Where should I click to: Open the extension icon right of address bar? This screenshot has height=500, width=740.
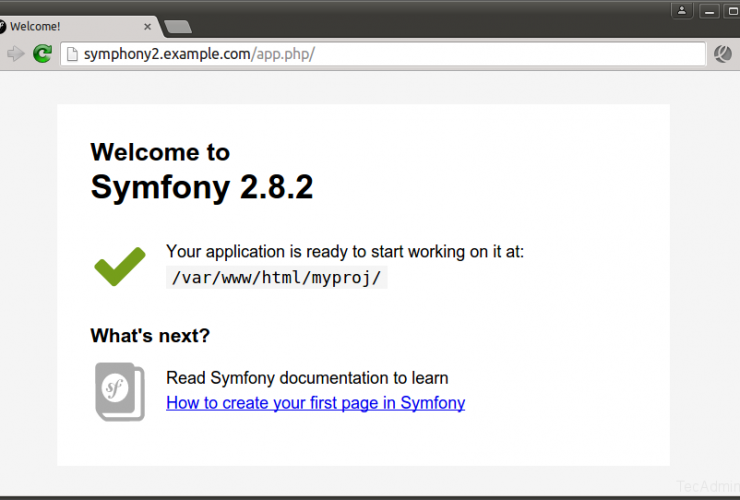(x=722, y=54)
